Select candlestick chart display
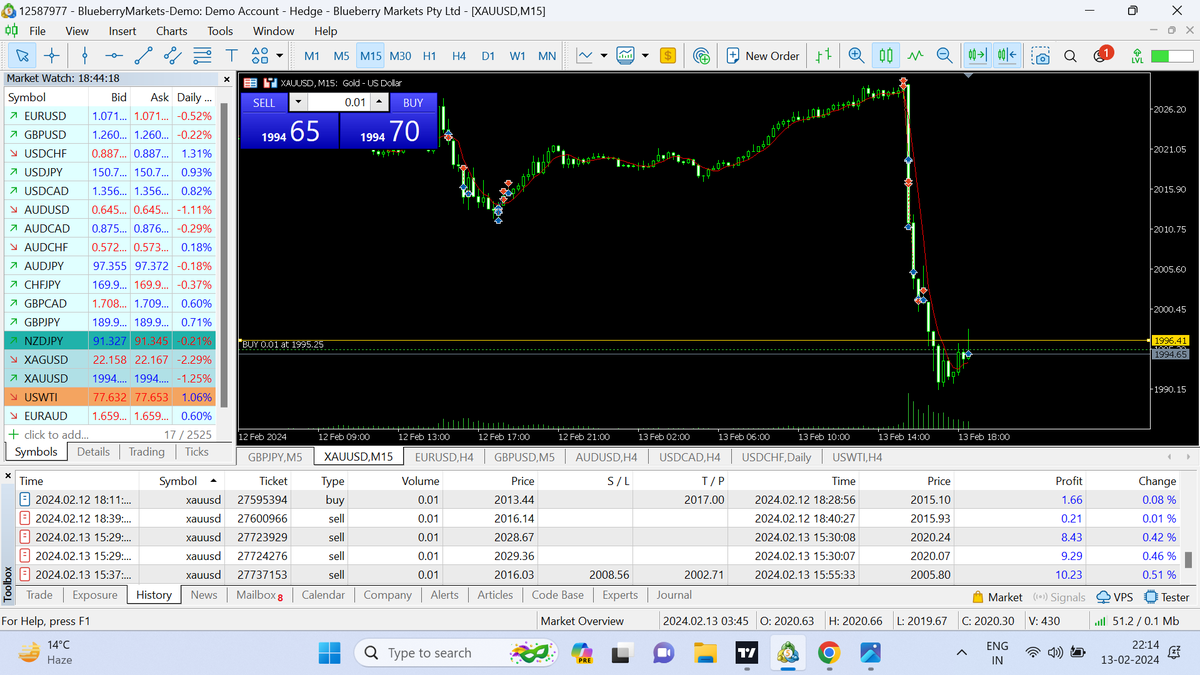The width and height of the screenshot is (1200, 675). [886, 56]
